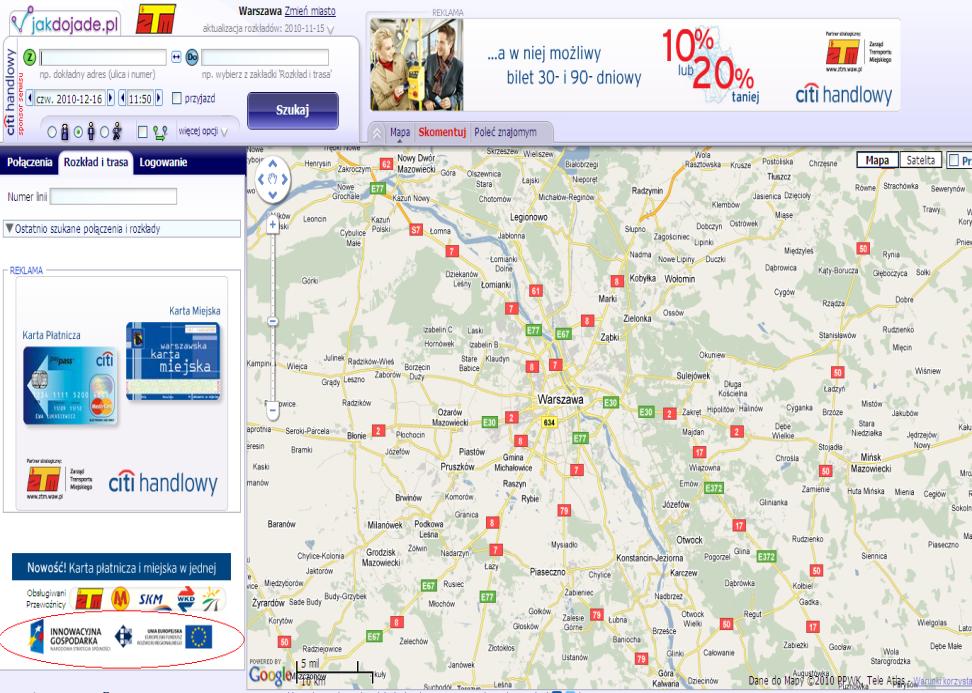
Task: Click the Koleje Mazowieckie carrier logo after WKD
Action: tap(213, 599)
